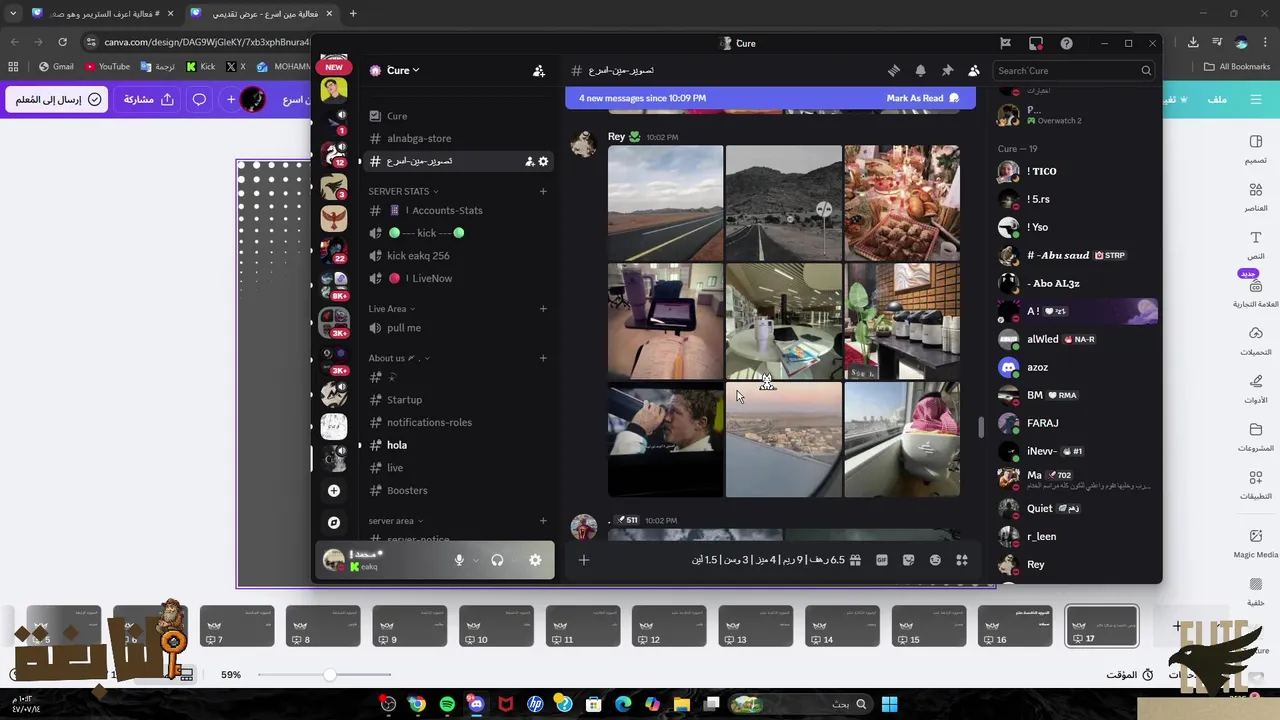Open Discover servers compass icon

coord(334,522)
